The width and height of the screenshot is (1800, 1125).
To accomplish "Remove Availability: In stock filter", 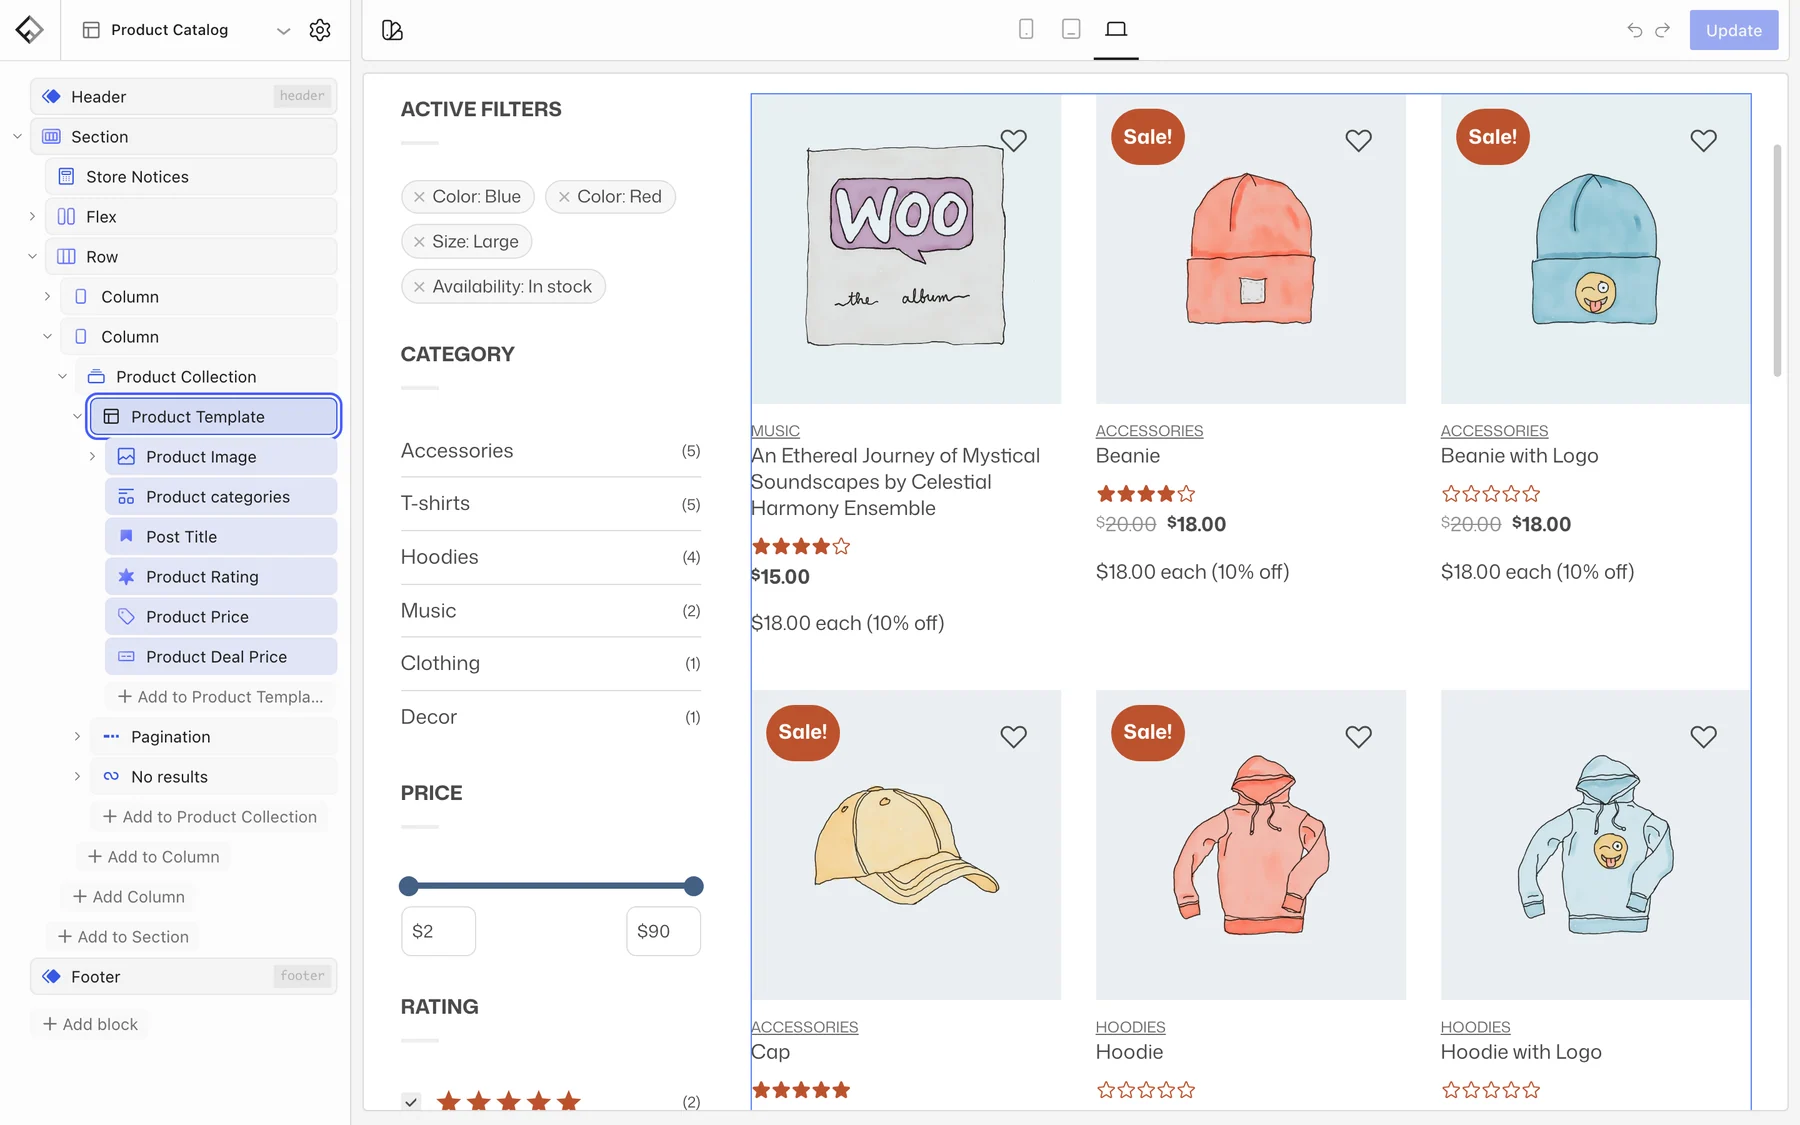I will coord(419,287).
